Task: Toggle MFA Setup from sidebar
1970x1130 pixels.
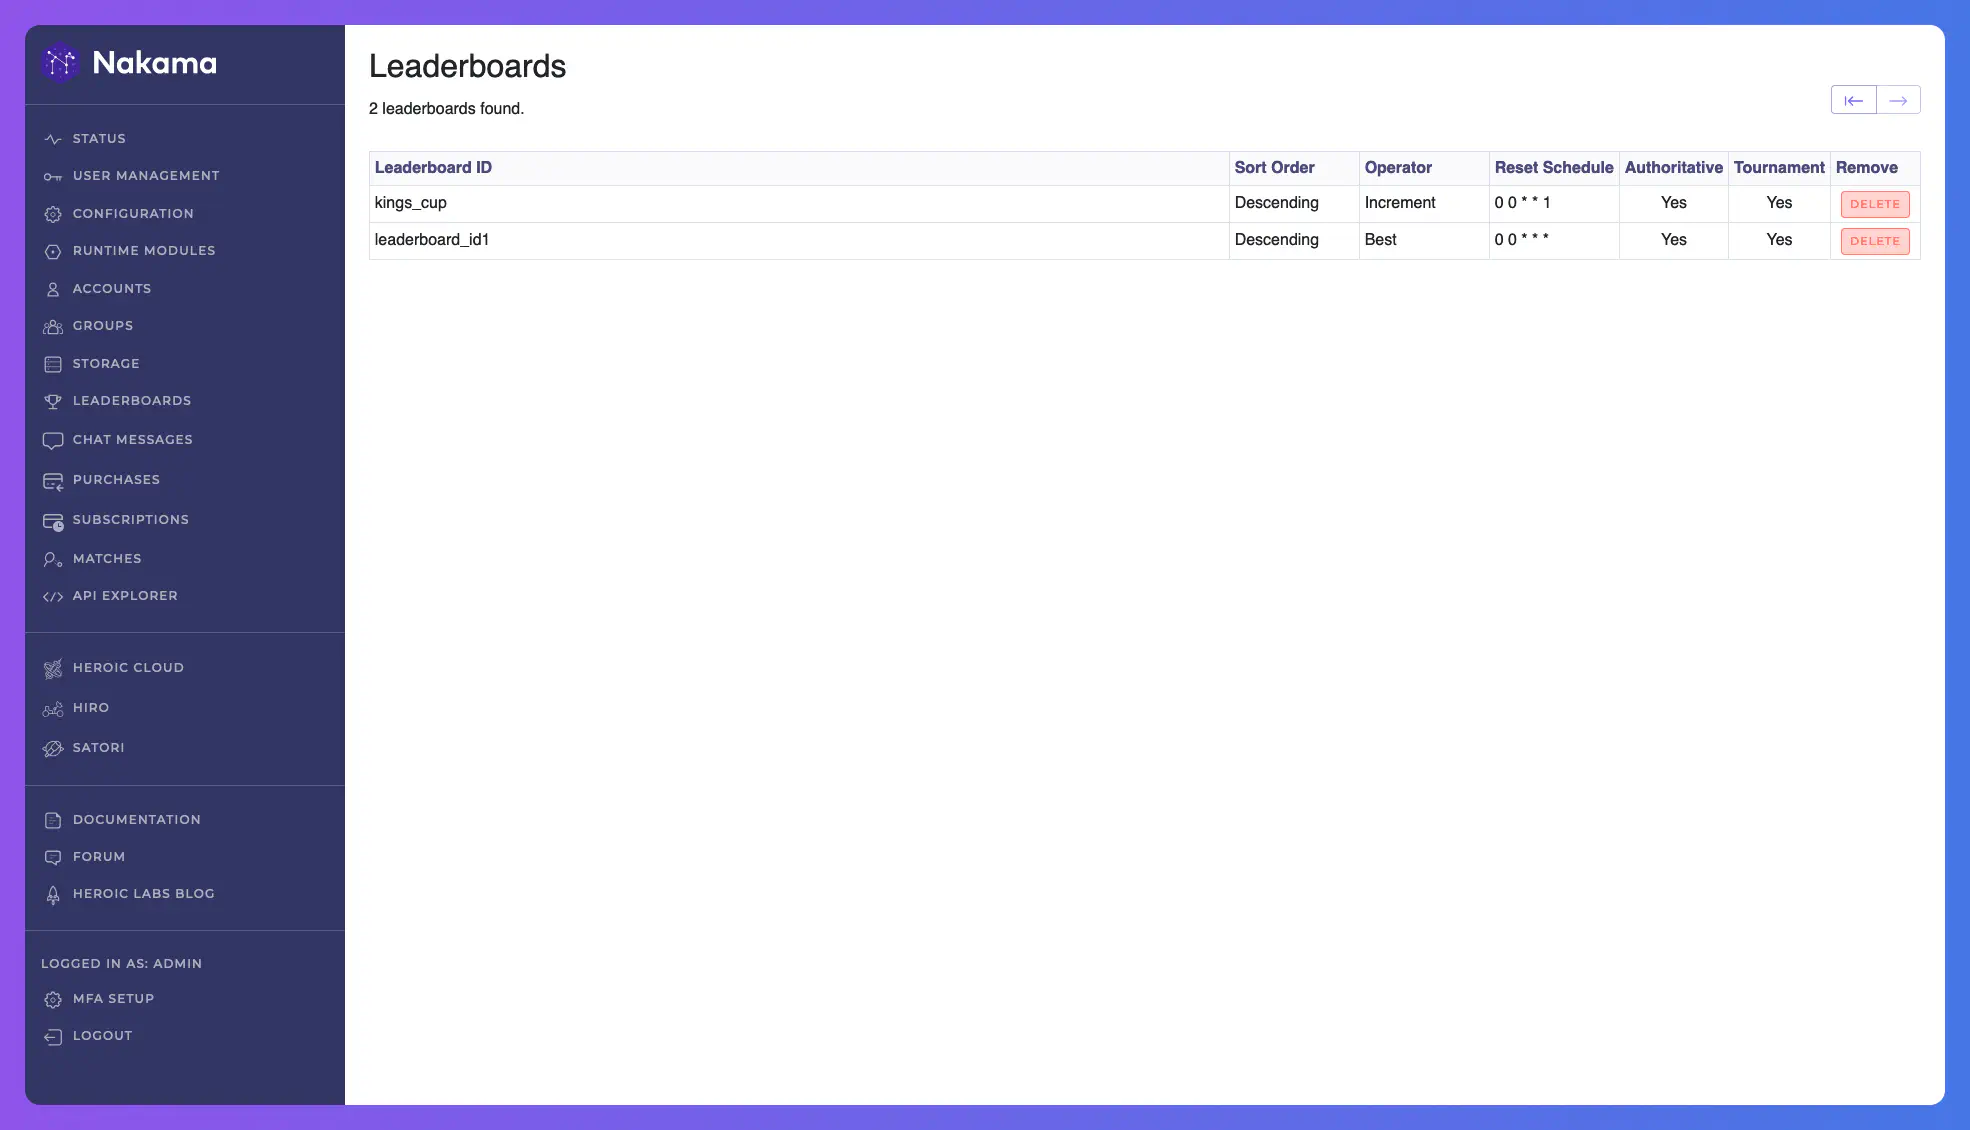Action: pyautogui.click(x=112, y=1000)
